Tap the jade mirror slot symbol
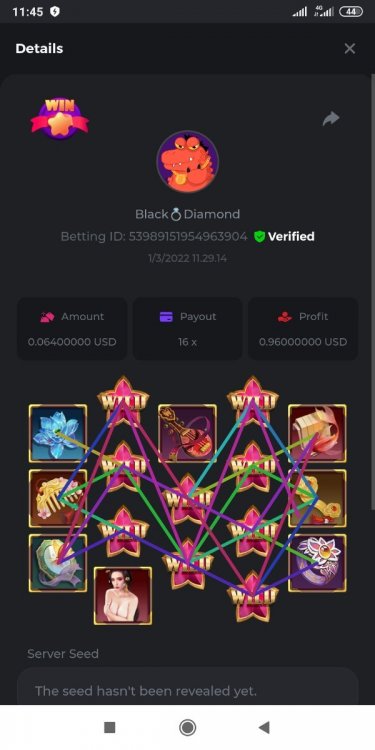This screenshot has height=750, width=375. click(x=58, y=563)
